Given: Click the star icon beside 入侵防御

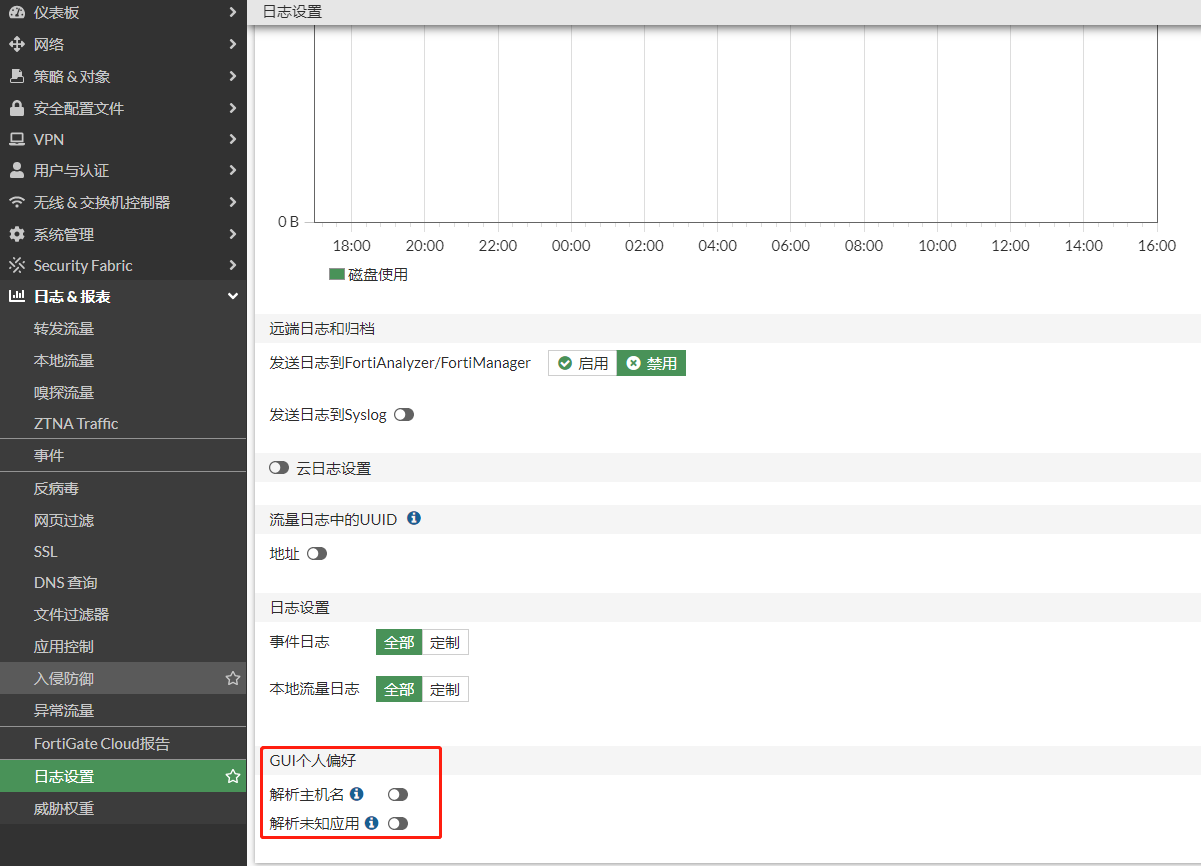Looking at the screenshot, I should click(233, 678).
